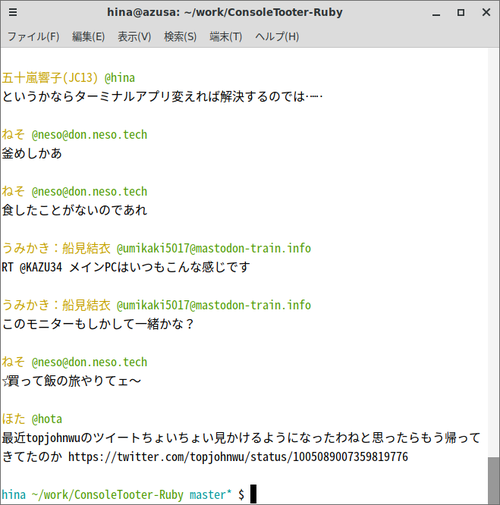This screenshot has width=500, height=505.
Task: Click the handle @hina
Action: pyautogui.click(x=120, y=78)
